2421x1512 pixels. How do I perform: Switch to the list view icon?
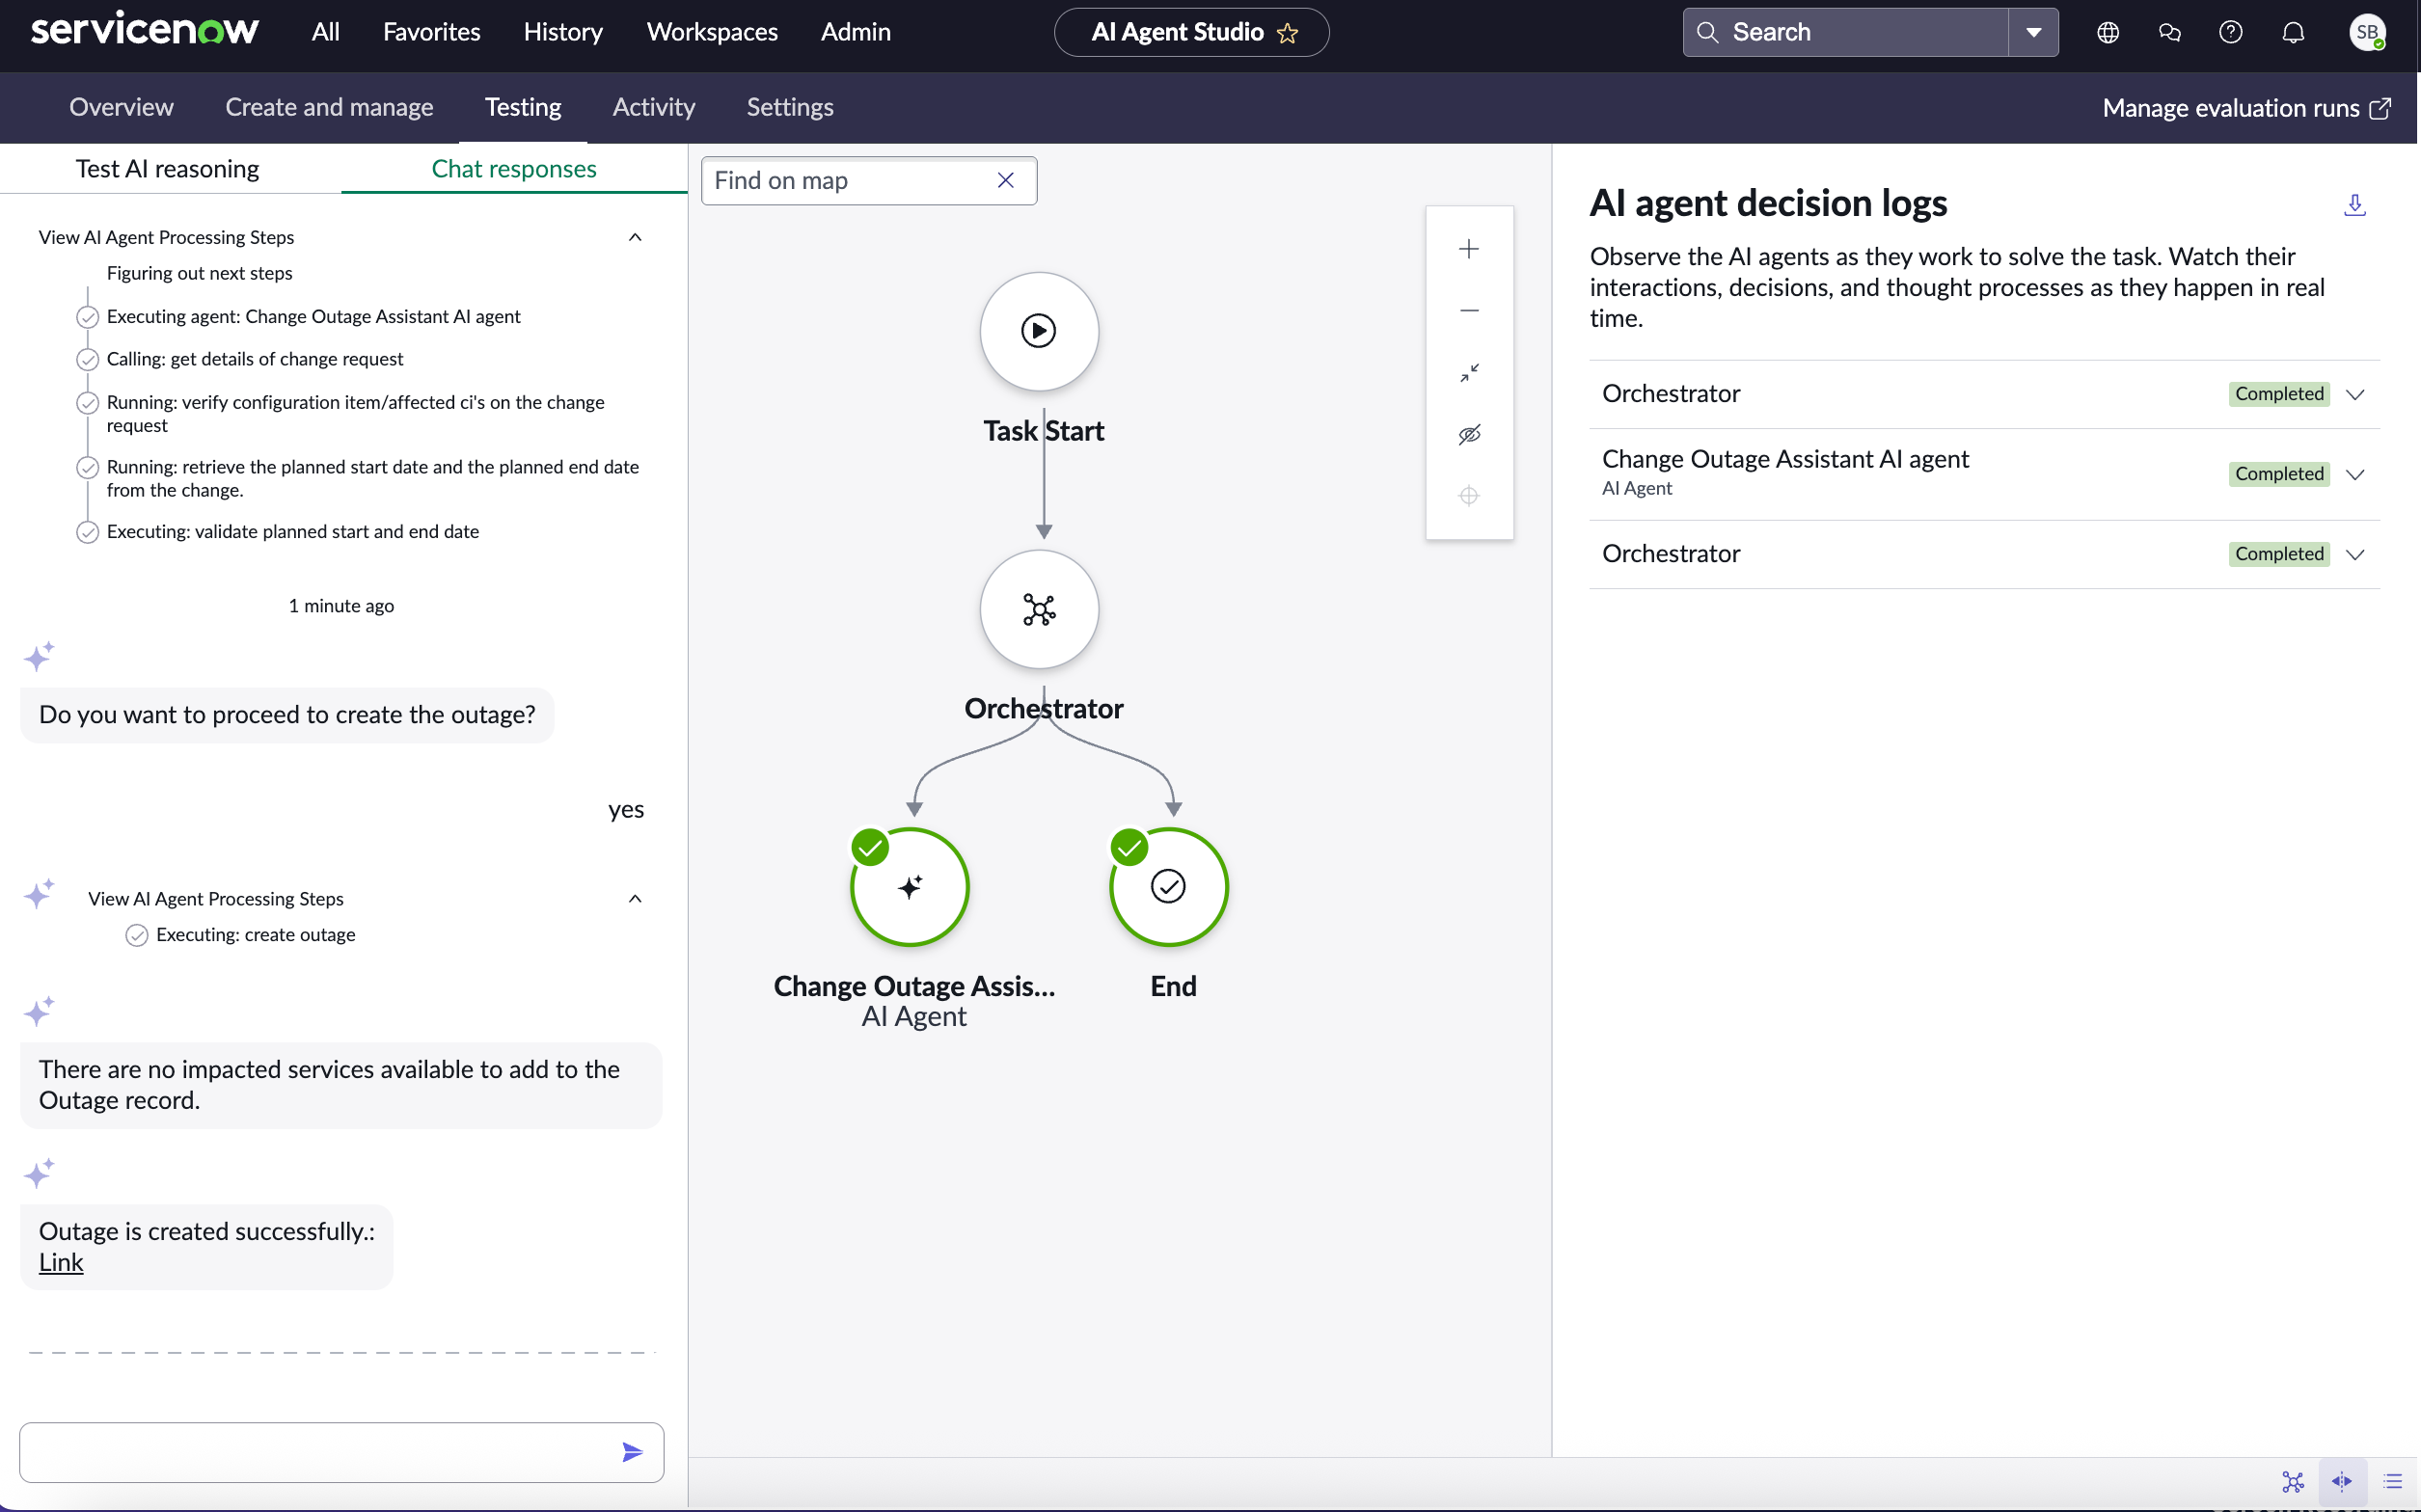click(x=2392, y=1481)
